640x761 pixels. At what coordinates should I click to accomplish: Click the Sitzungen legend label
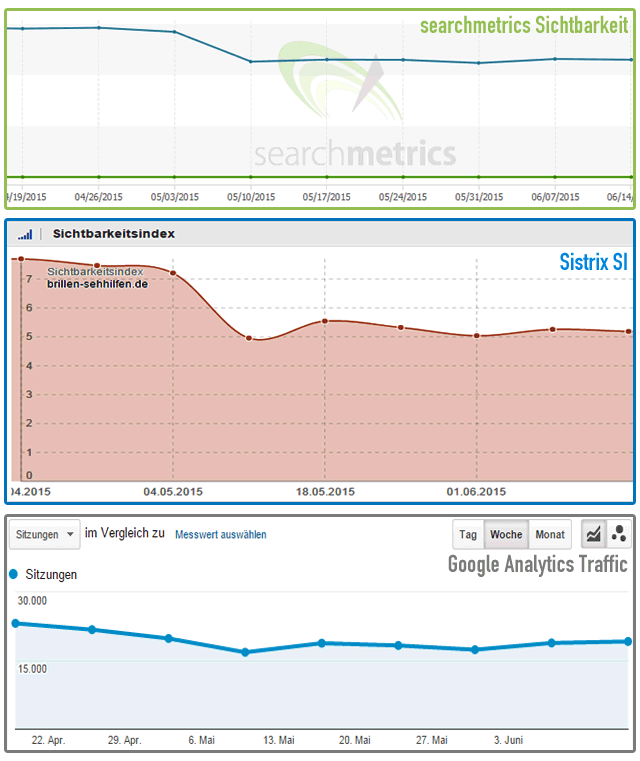pos(51,575)
